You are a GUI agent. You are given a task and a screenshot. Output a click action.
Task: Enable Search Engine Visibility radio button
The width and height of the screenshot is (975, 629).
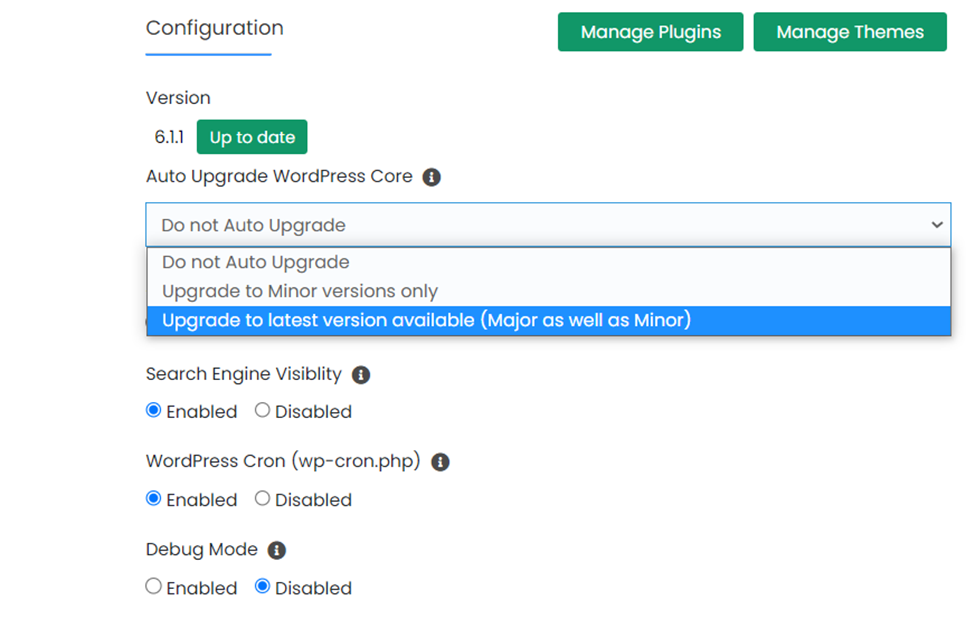tap(154, 410)
